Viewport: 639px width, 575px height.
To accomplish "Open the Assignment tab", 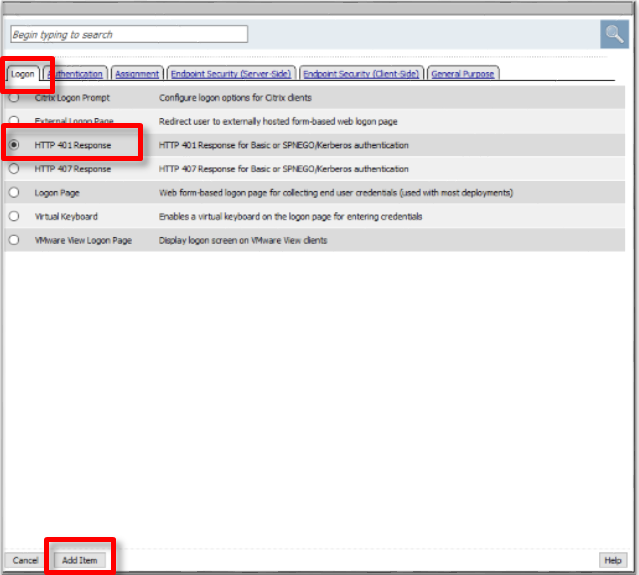I will coord(137,74).
